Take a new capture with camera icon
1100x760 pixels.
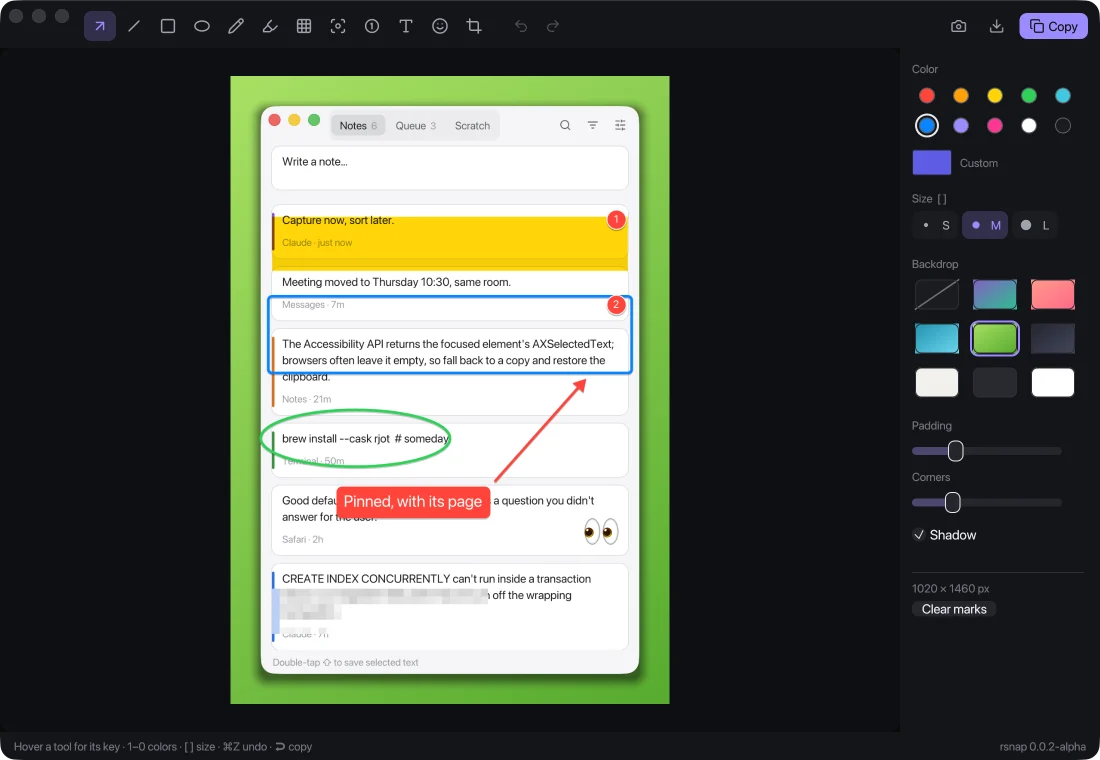[958, 27]
